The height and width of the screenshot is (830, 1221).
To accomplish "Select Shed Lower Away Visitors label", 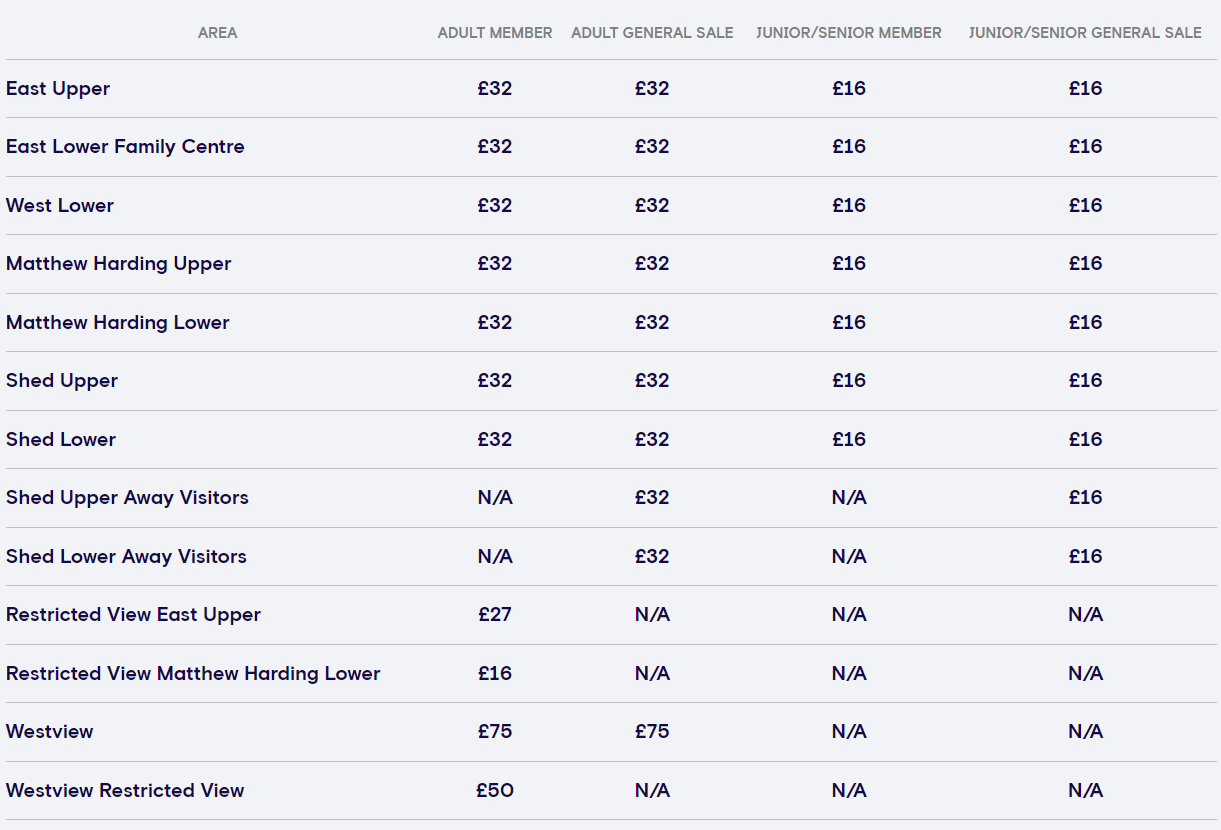I will tap(126, 557).
